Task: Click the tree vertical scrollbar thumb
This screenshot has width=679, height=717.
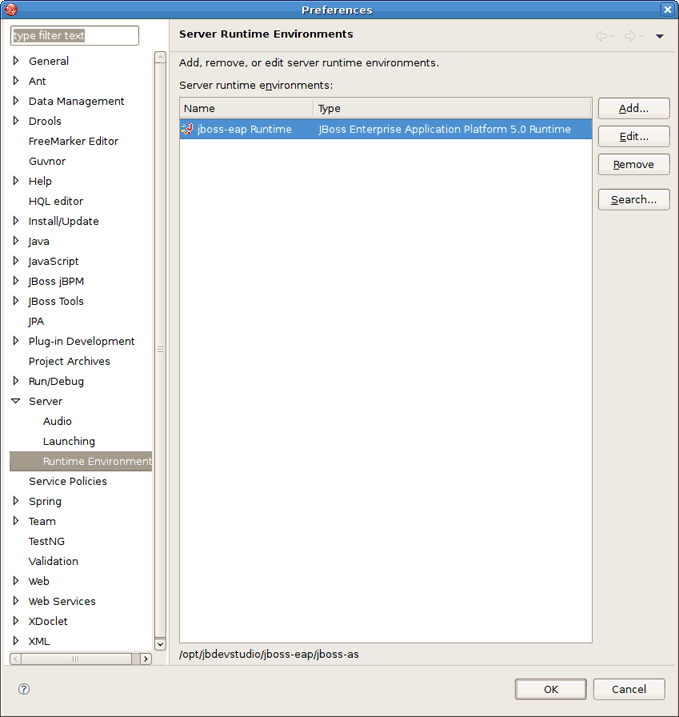Action: (x=160, y=350)
